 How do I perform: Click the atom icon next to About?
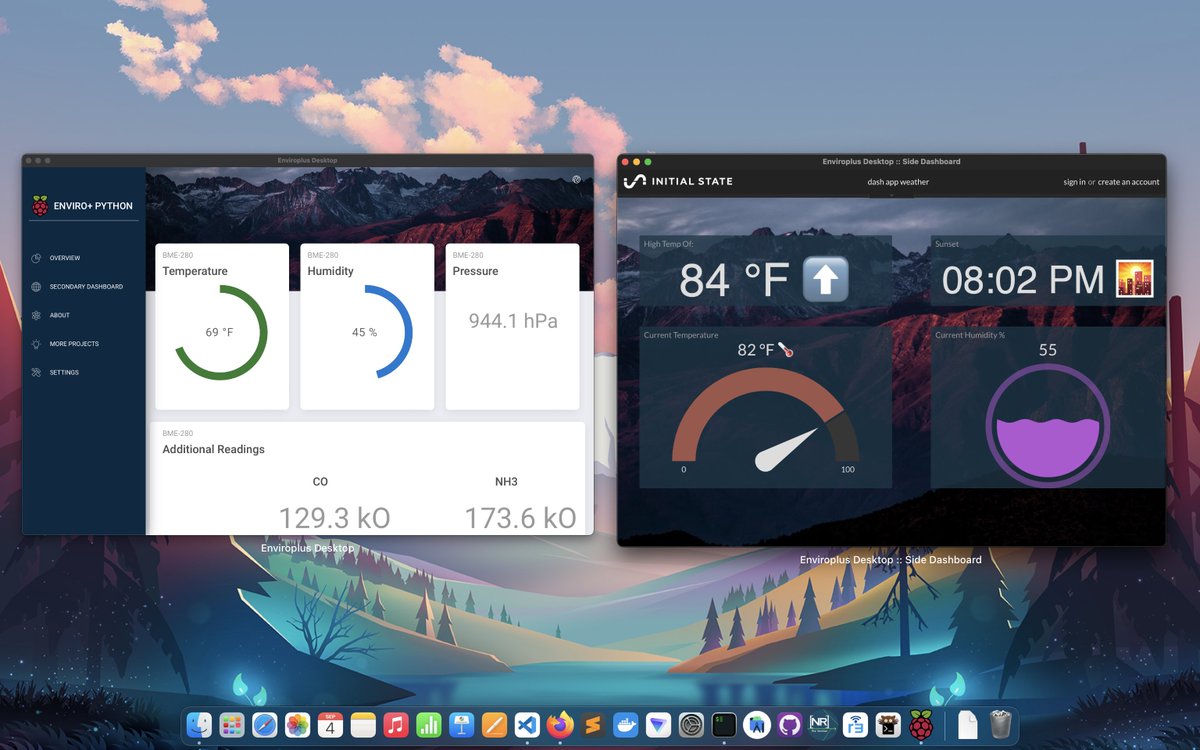click(x=36, y=315)
